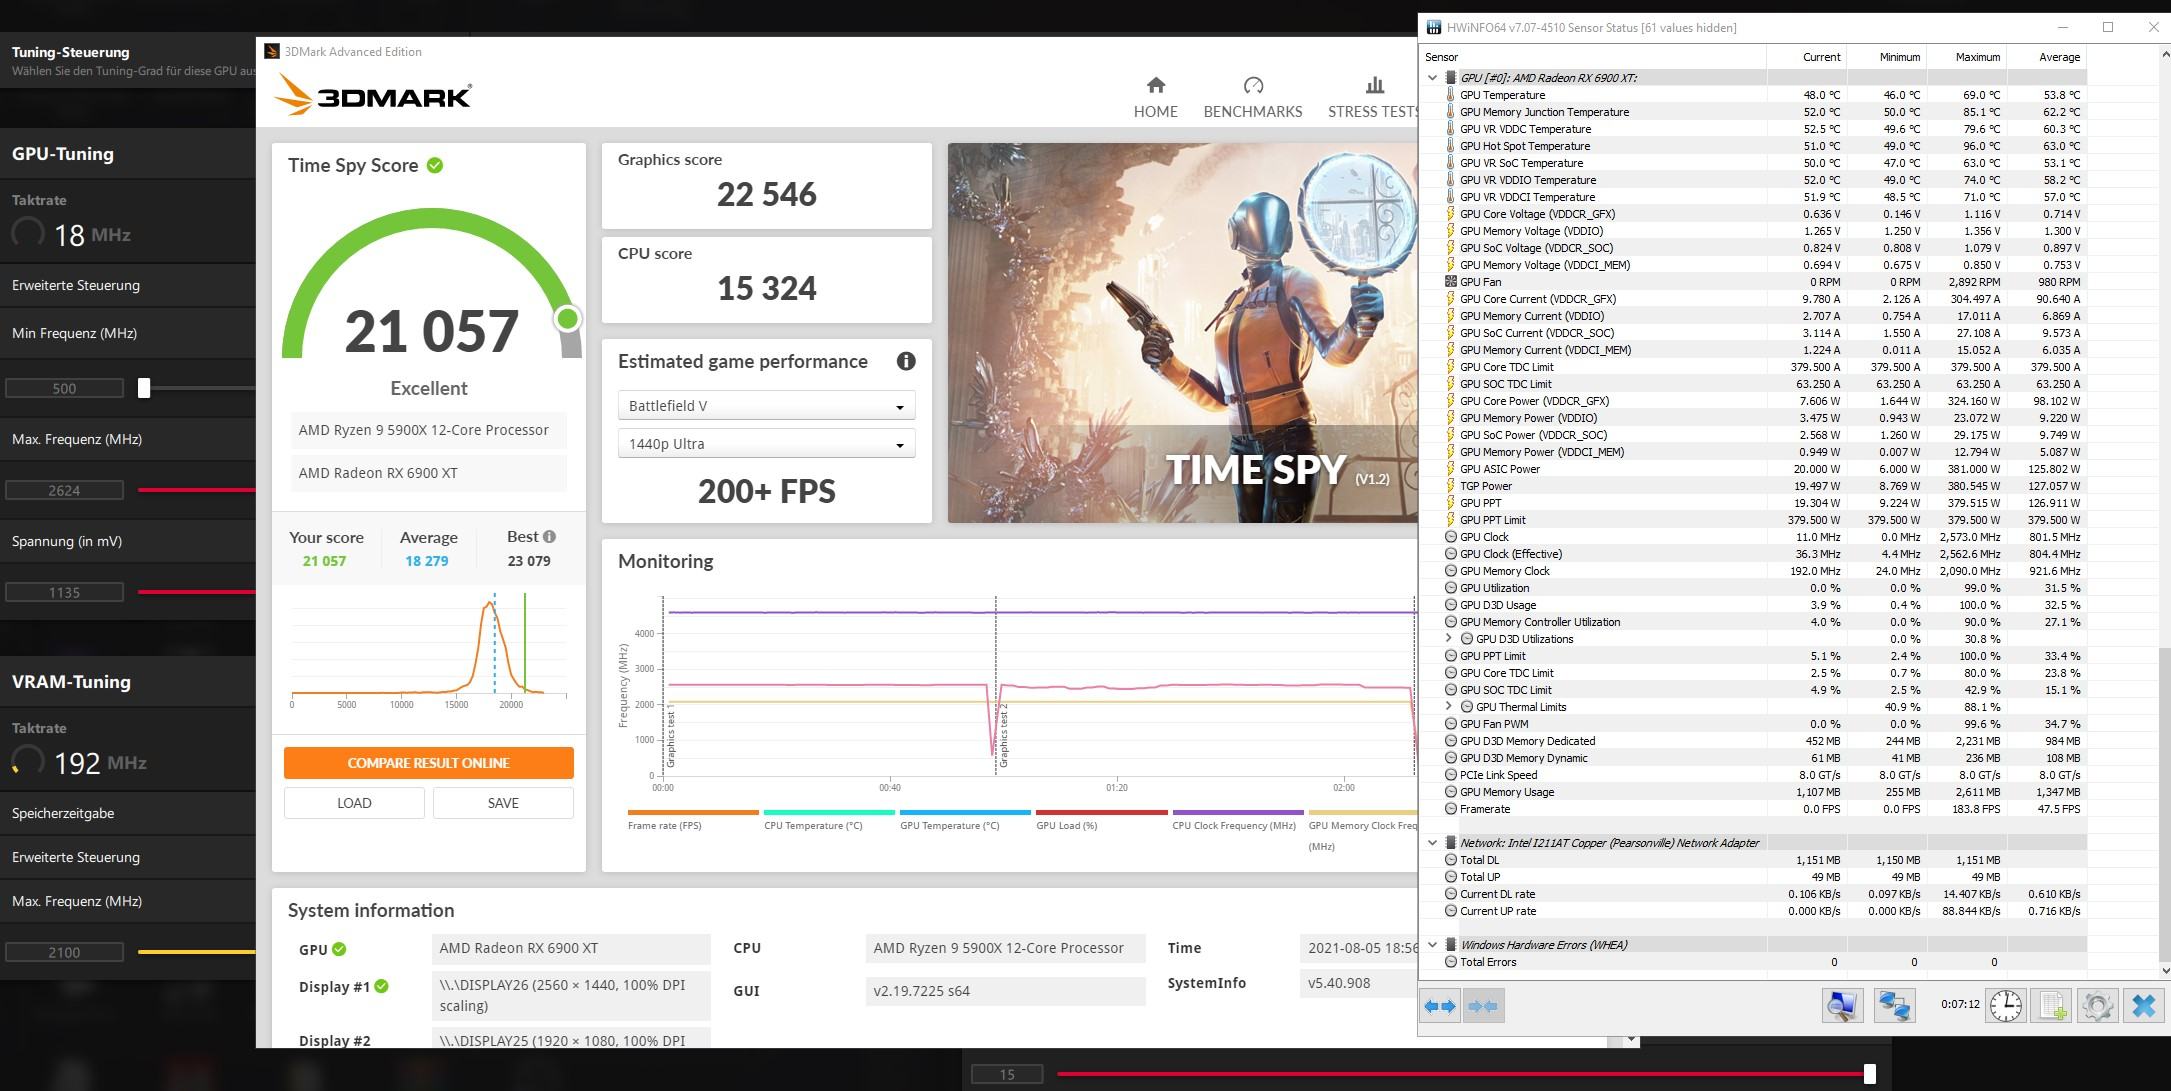The image size is (2171, 1091).
Task: Expand GPU Thermal Limits row
Action: pyautogui.click(x=1448, y=707)
